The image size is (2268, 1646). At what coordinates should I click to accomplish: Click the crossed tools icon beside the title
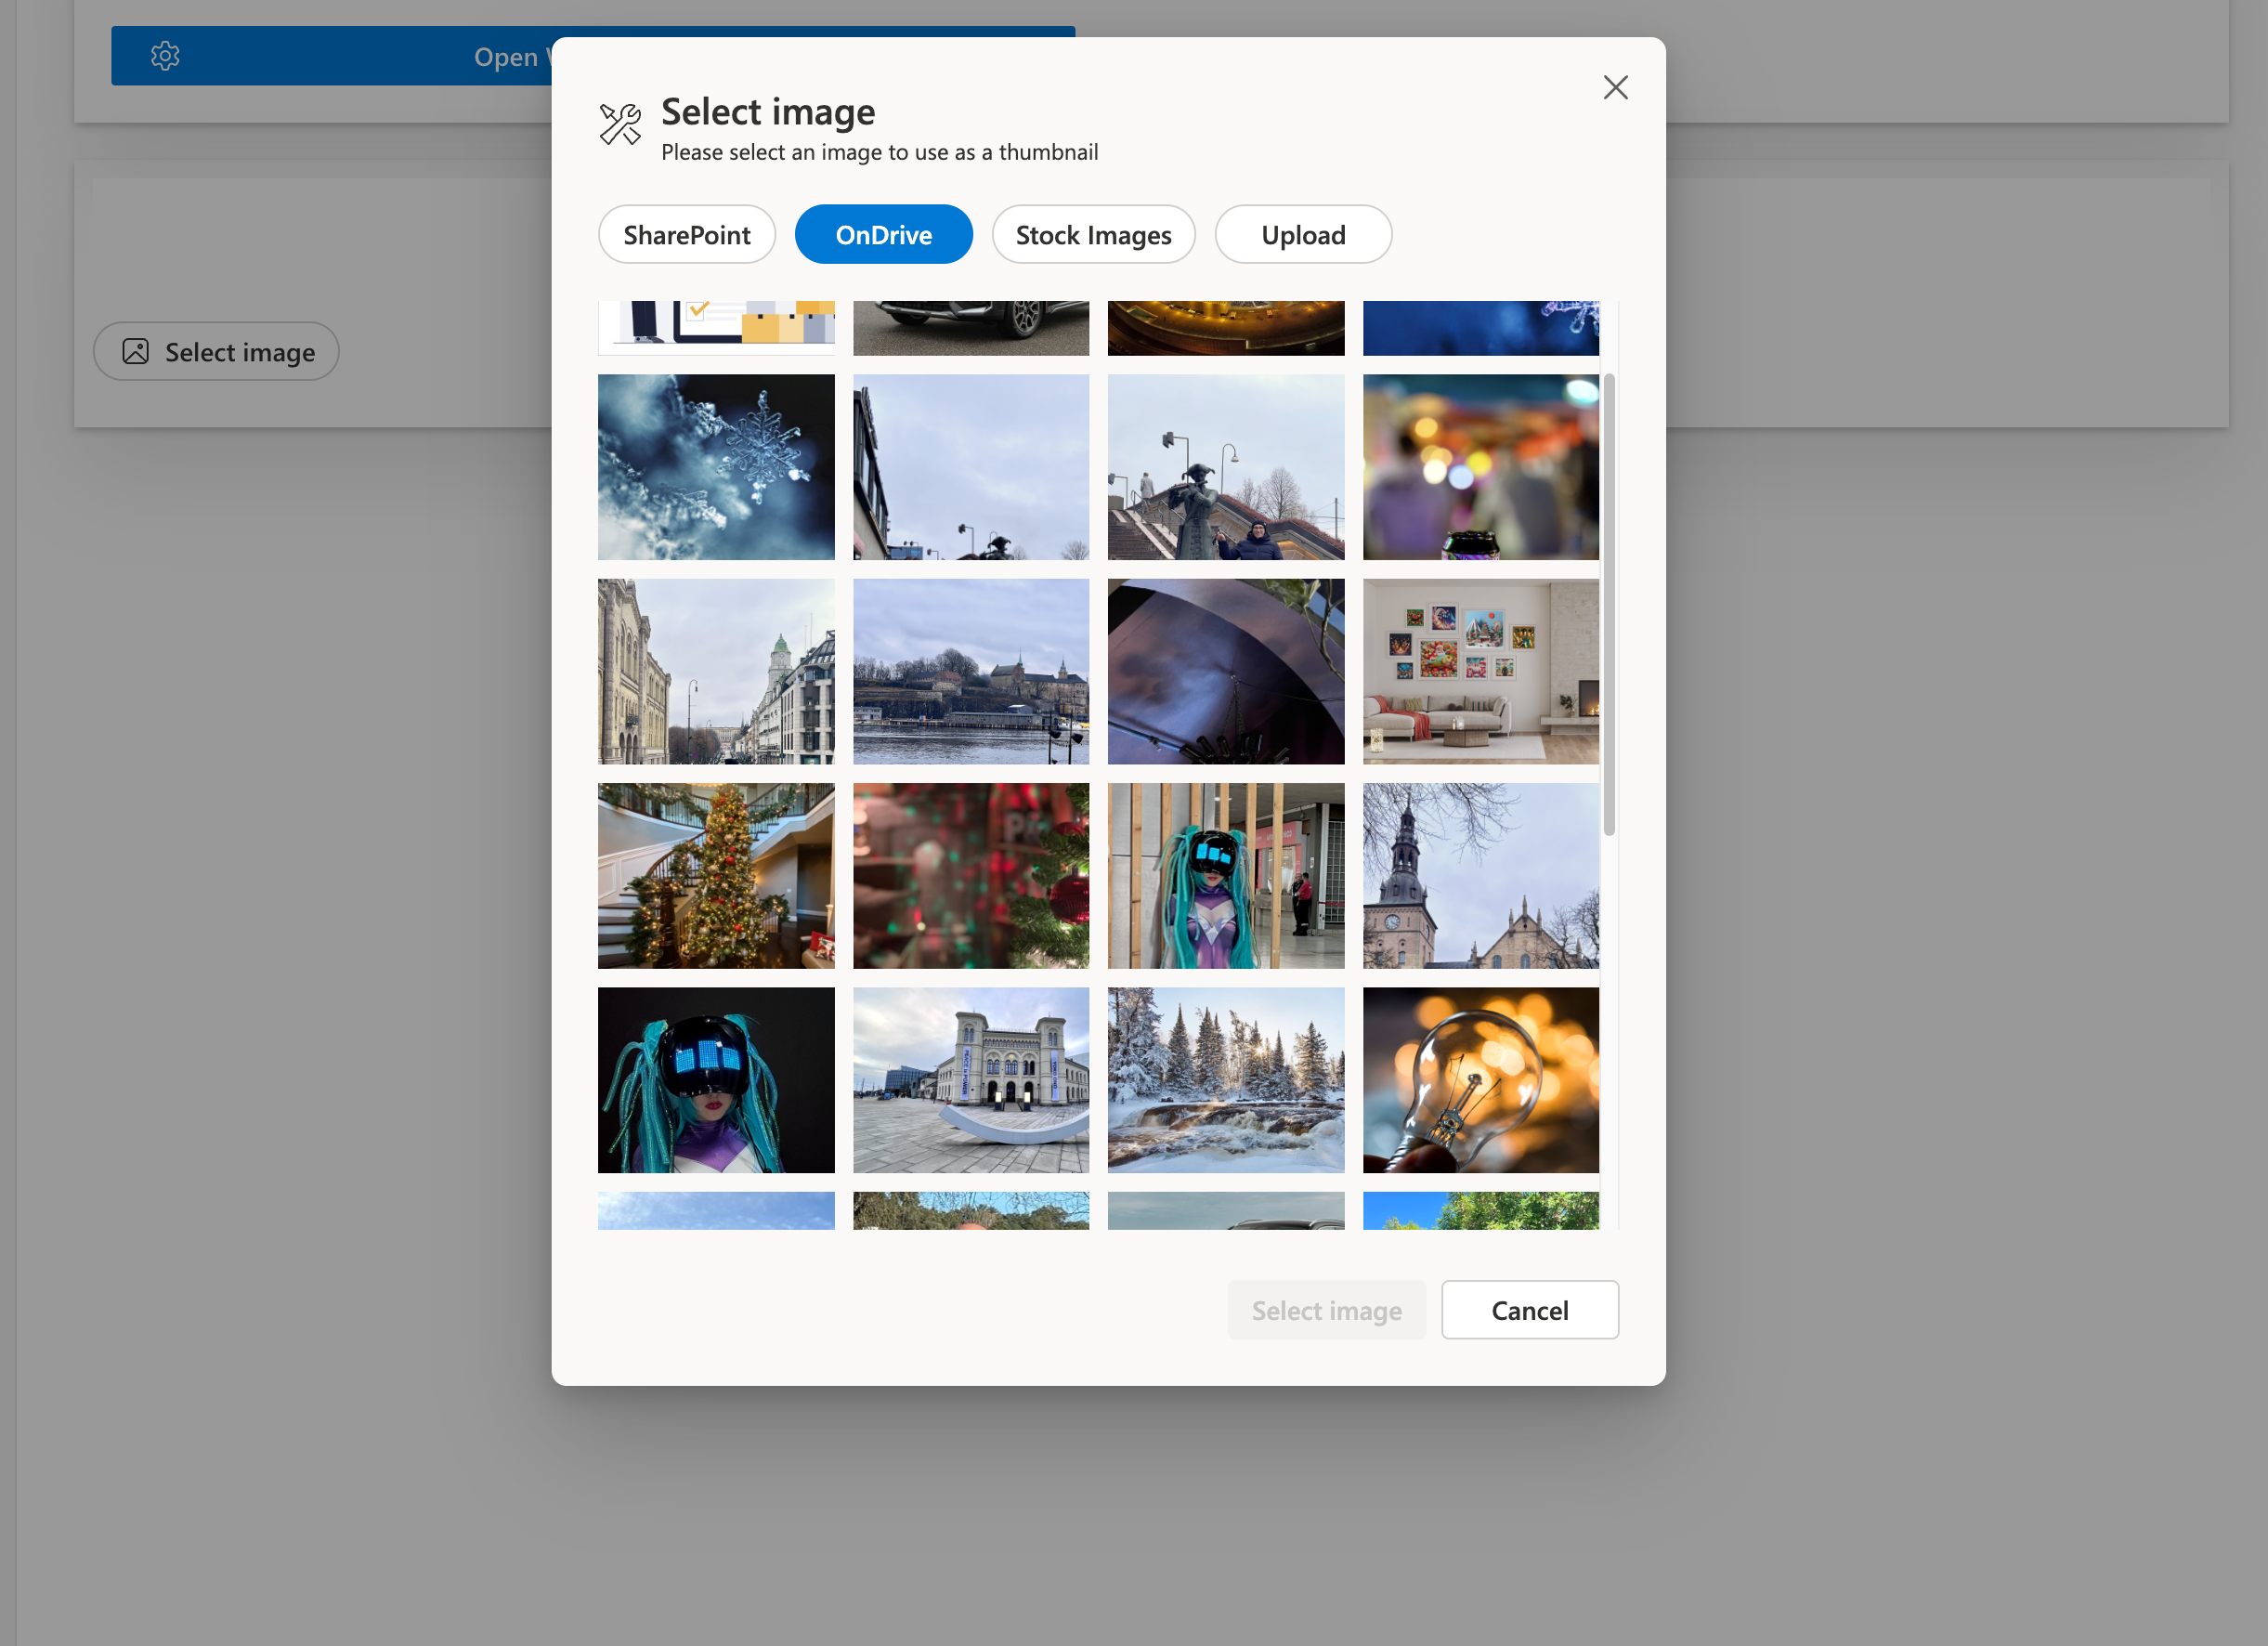tap(620, 125)
